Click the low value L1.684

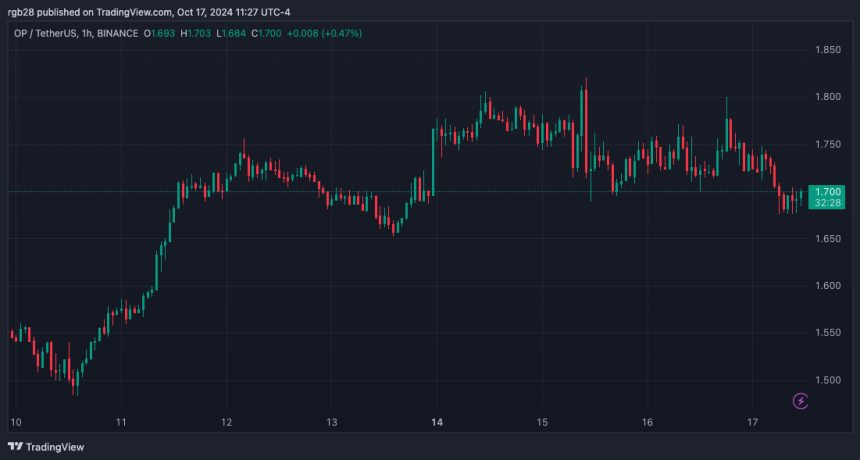coord(231,33)
